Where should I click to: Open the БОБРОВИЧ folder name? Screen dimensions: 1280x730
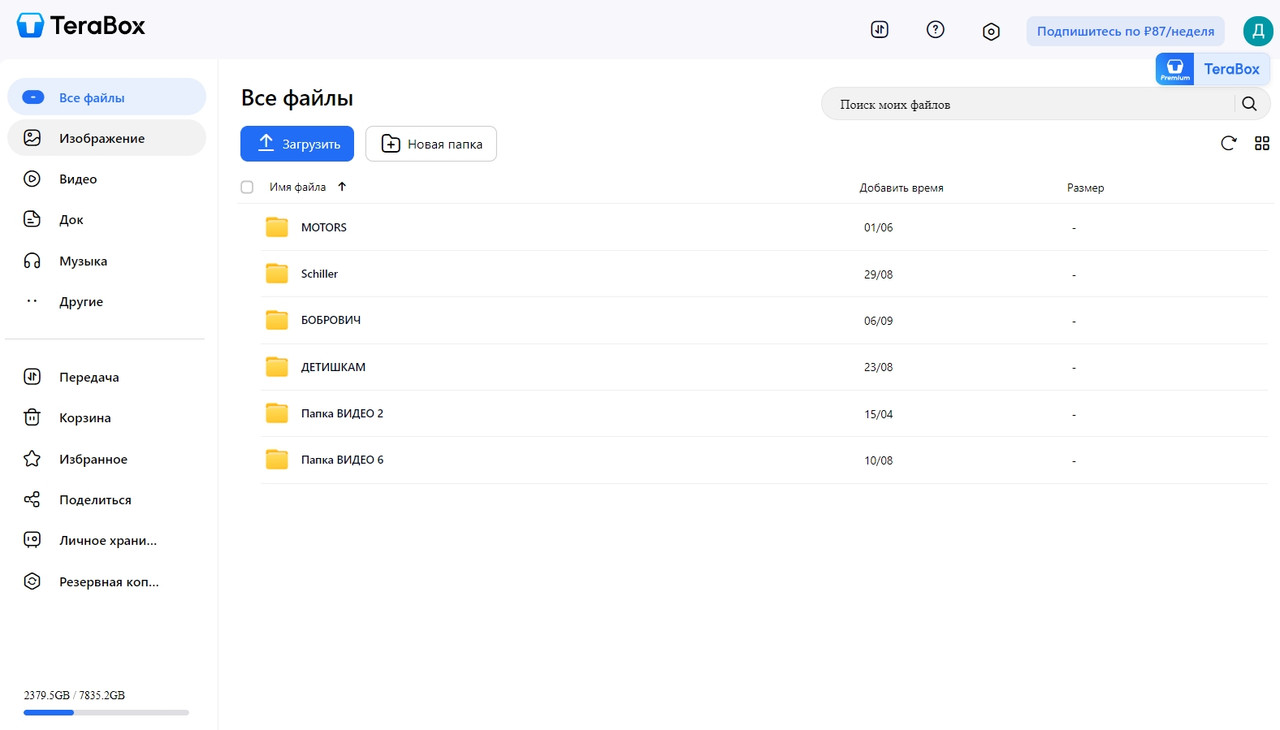point(331,320)
